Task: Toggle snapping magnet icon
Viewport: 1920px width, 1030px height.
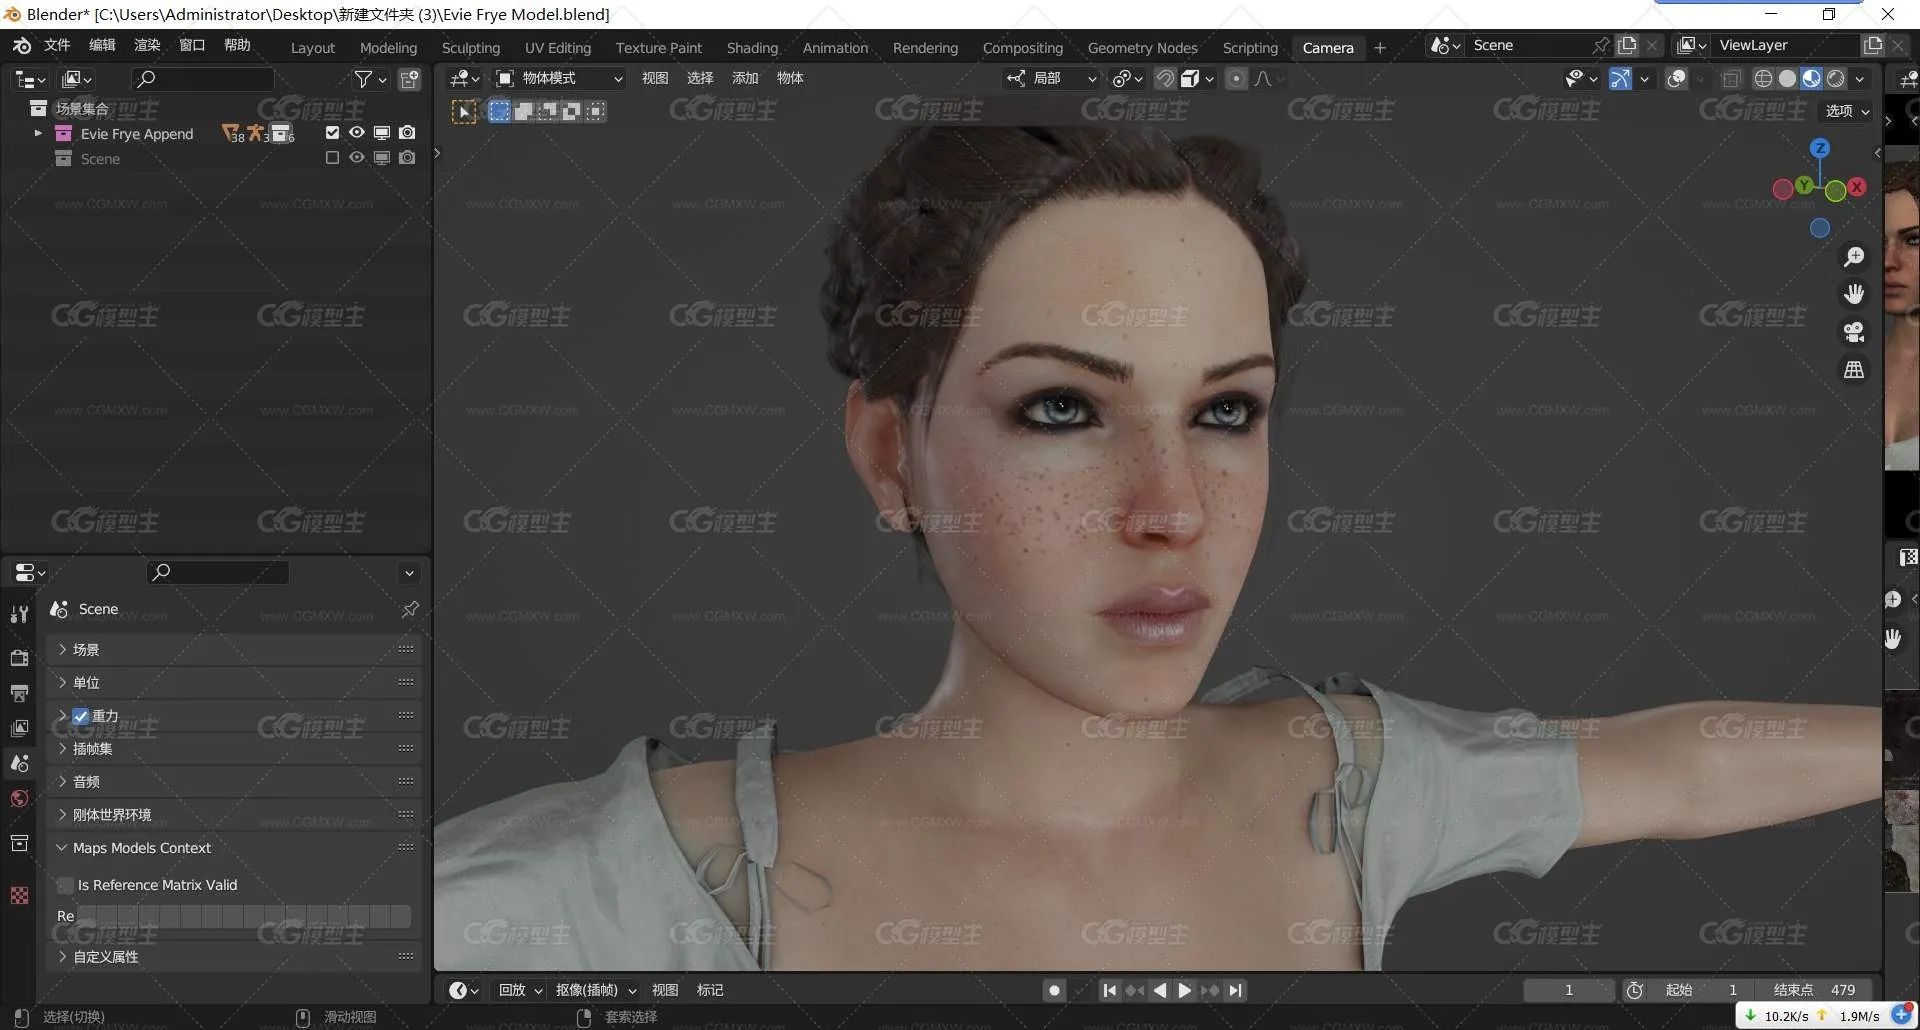Action: 1165,79
